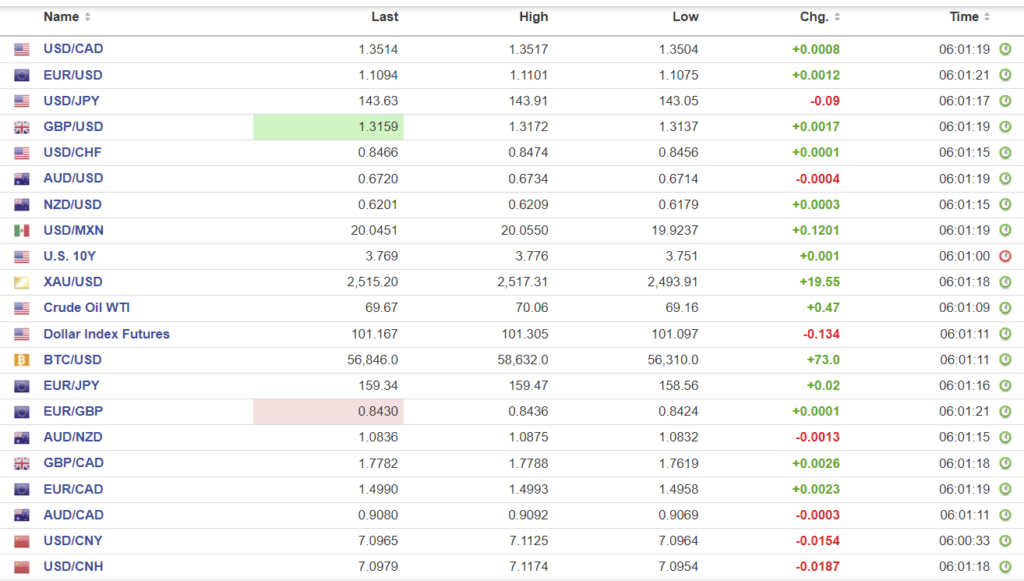Click the Mexico flag icon beside USD/MXN
This screenshot has width=1024, height=581.
click(21, 231)
